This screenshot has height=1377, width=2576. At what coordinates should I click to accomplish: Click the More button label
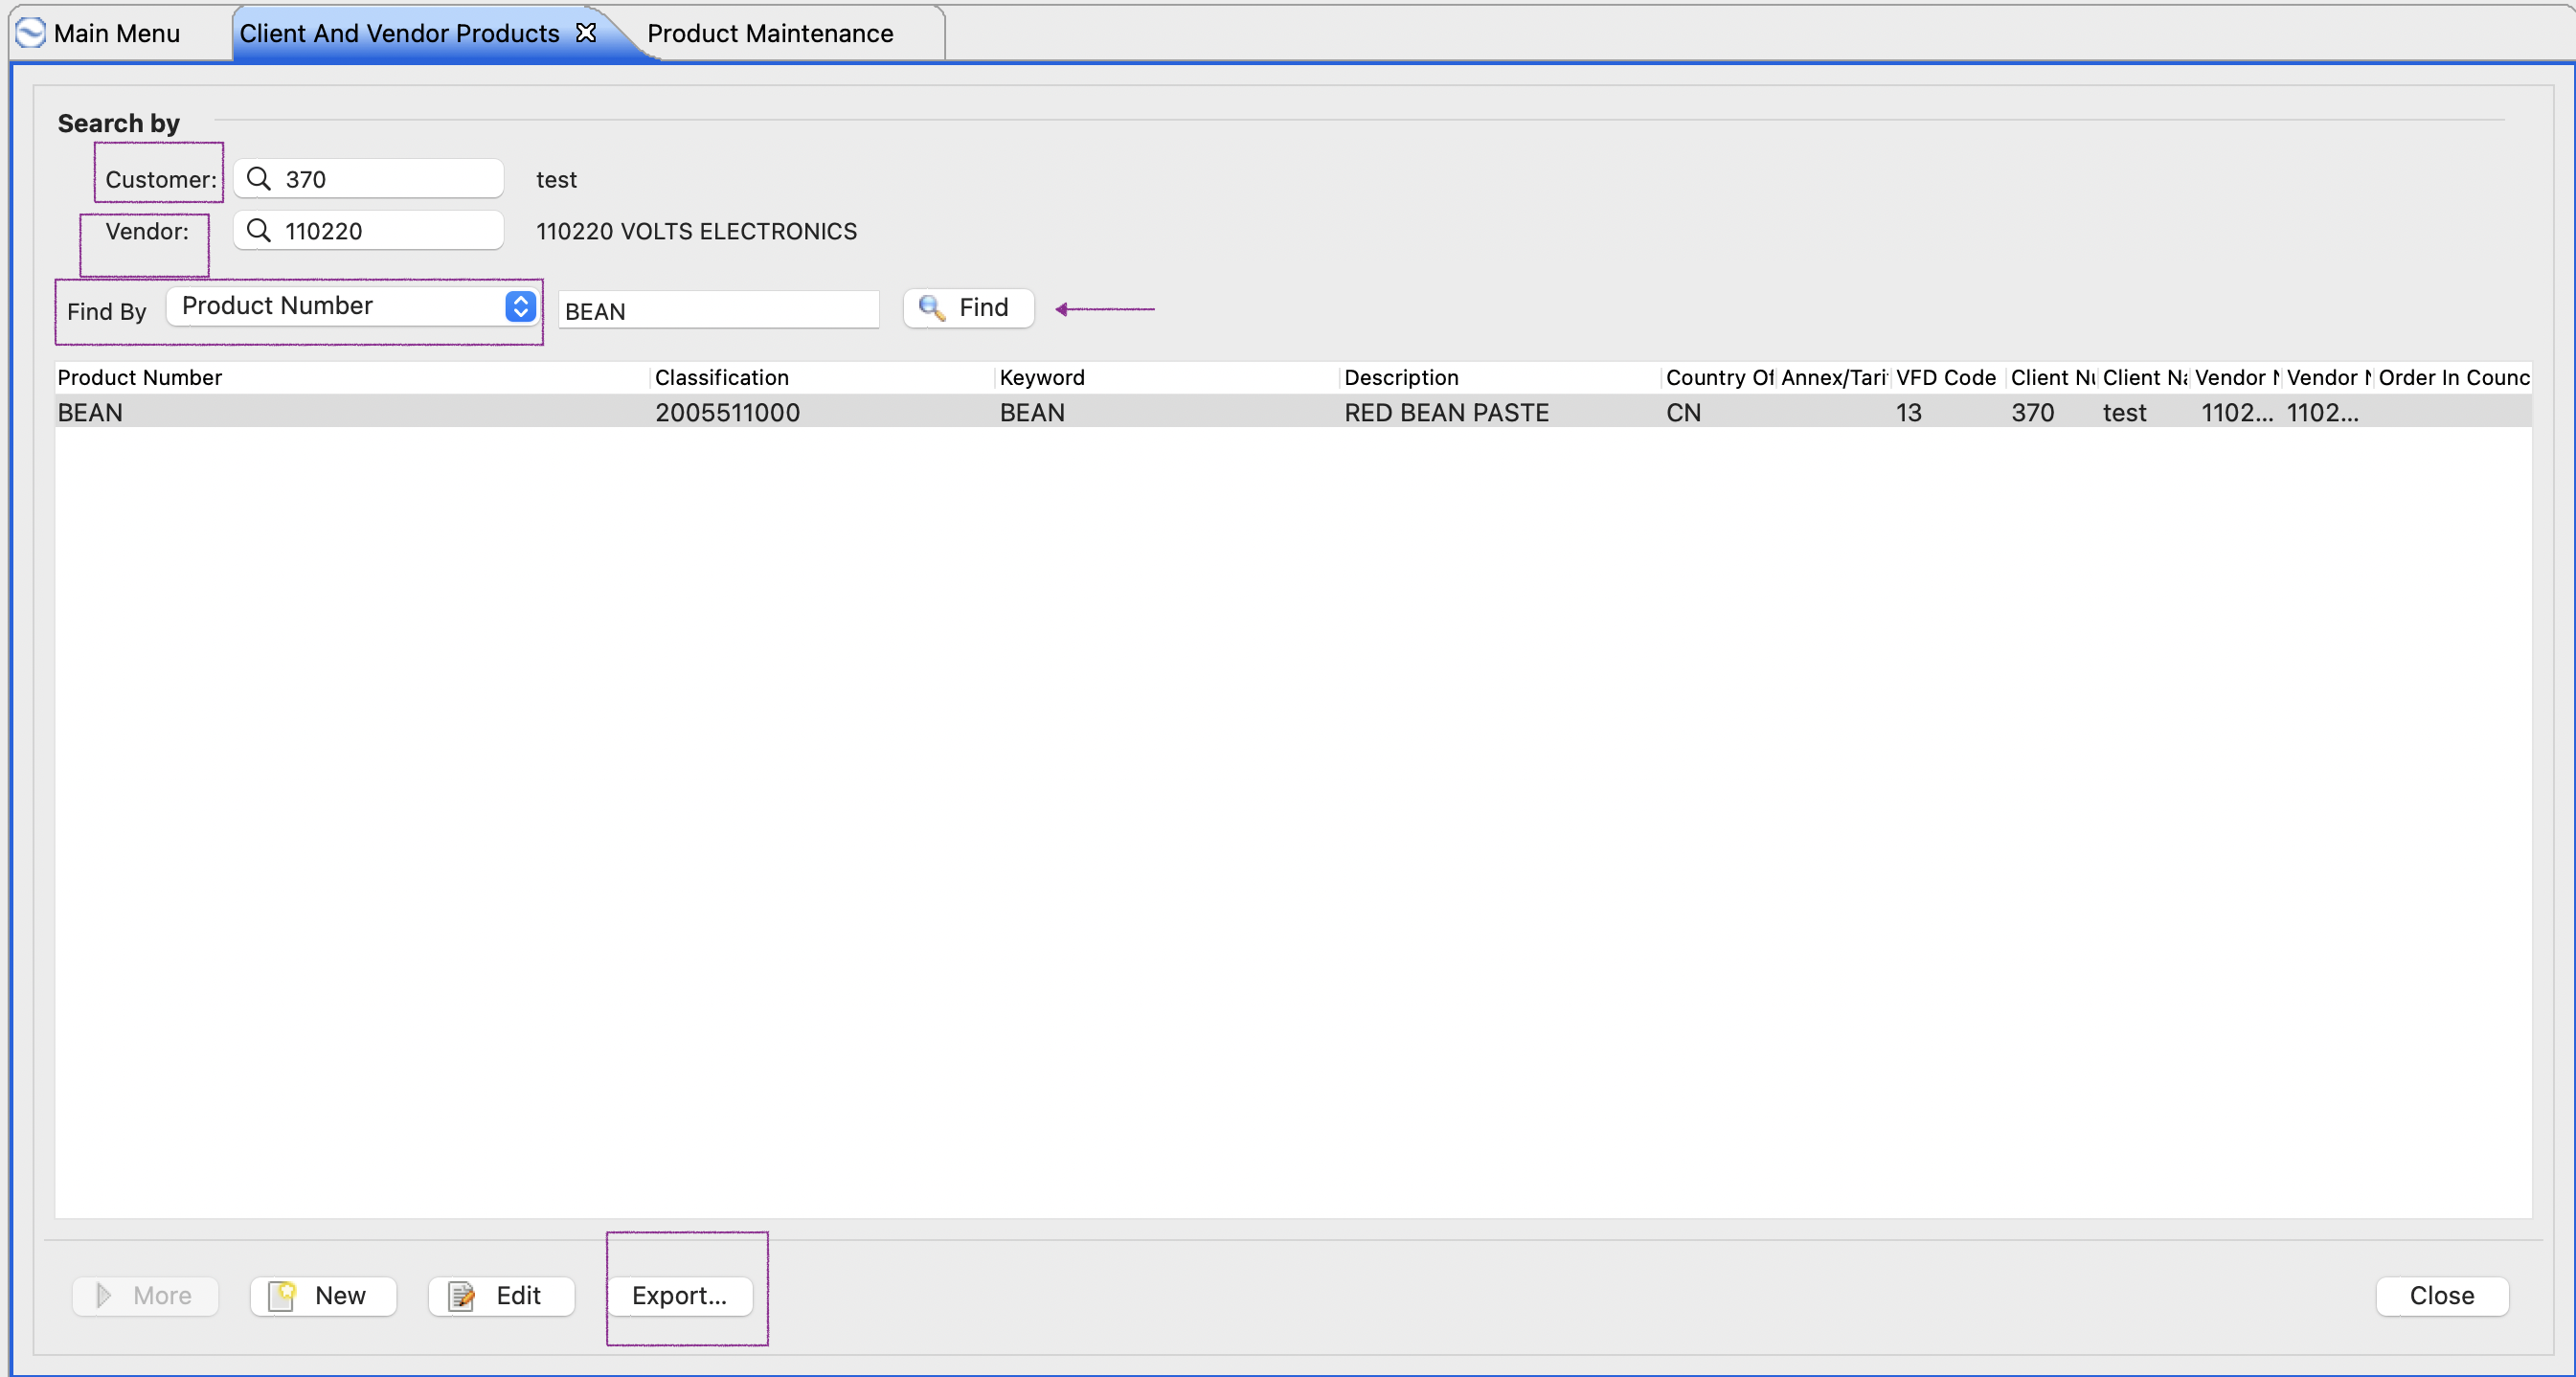point(162,1295)
